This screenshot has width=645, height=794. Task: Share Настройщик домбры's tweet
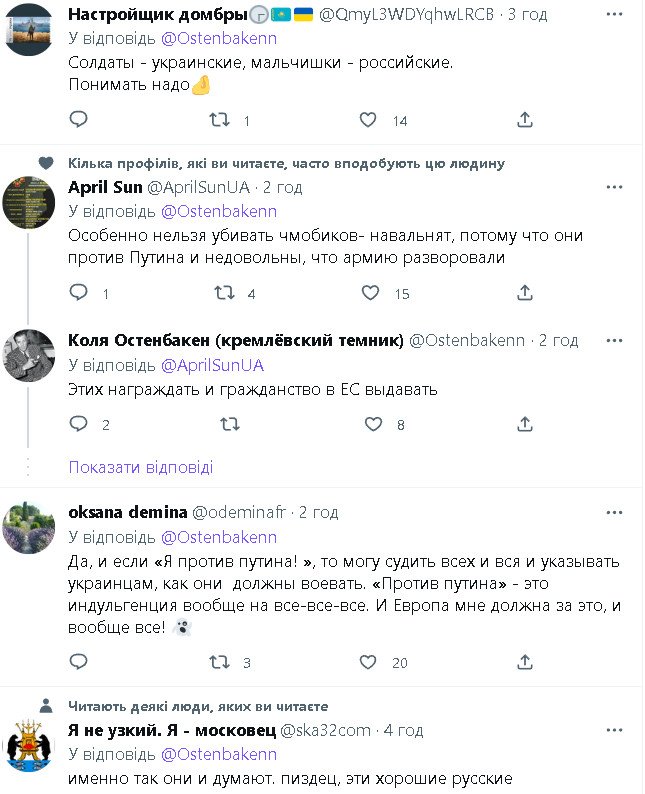click(x=525, y=120)
